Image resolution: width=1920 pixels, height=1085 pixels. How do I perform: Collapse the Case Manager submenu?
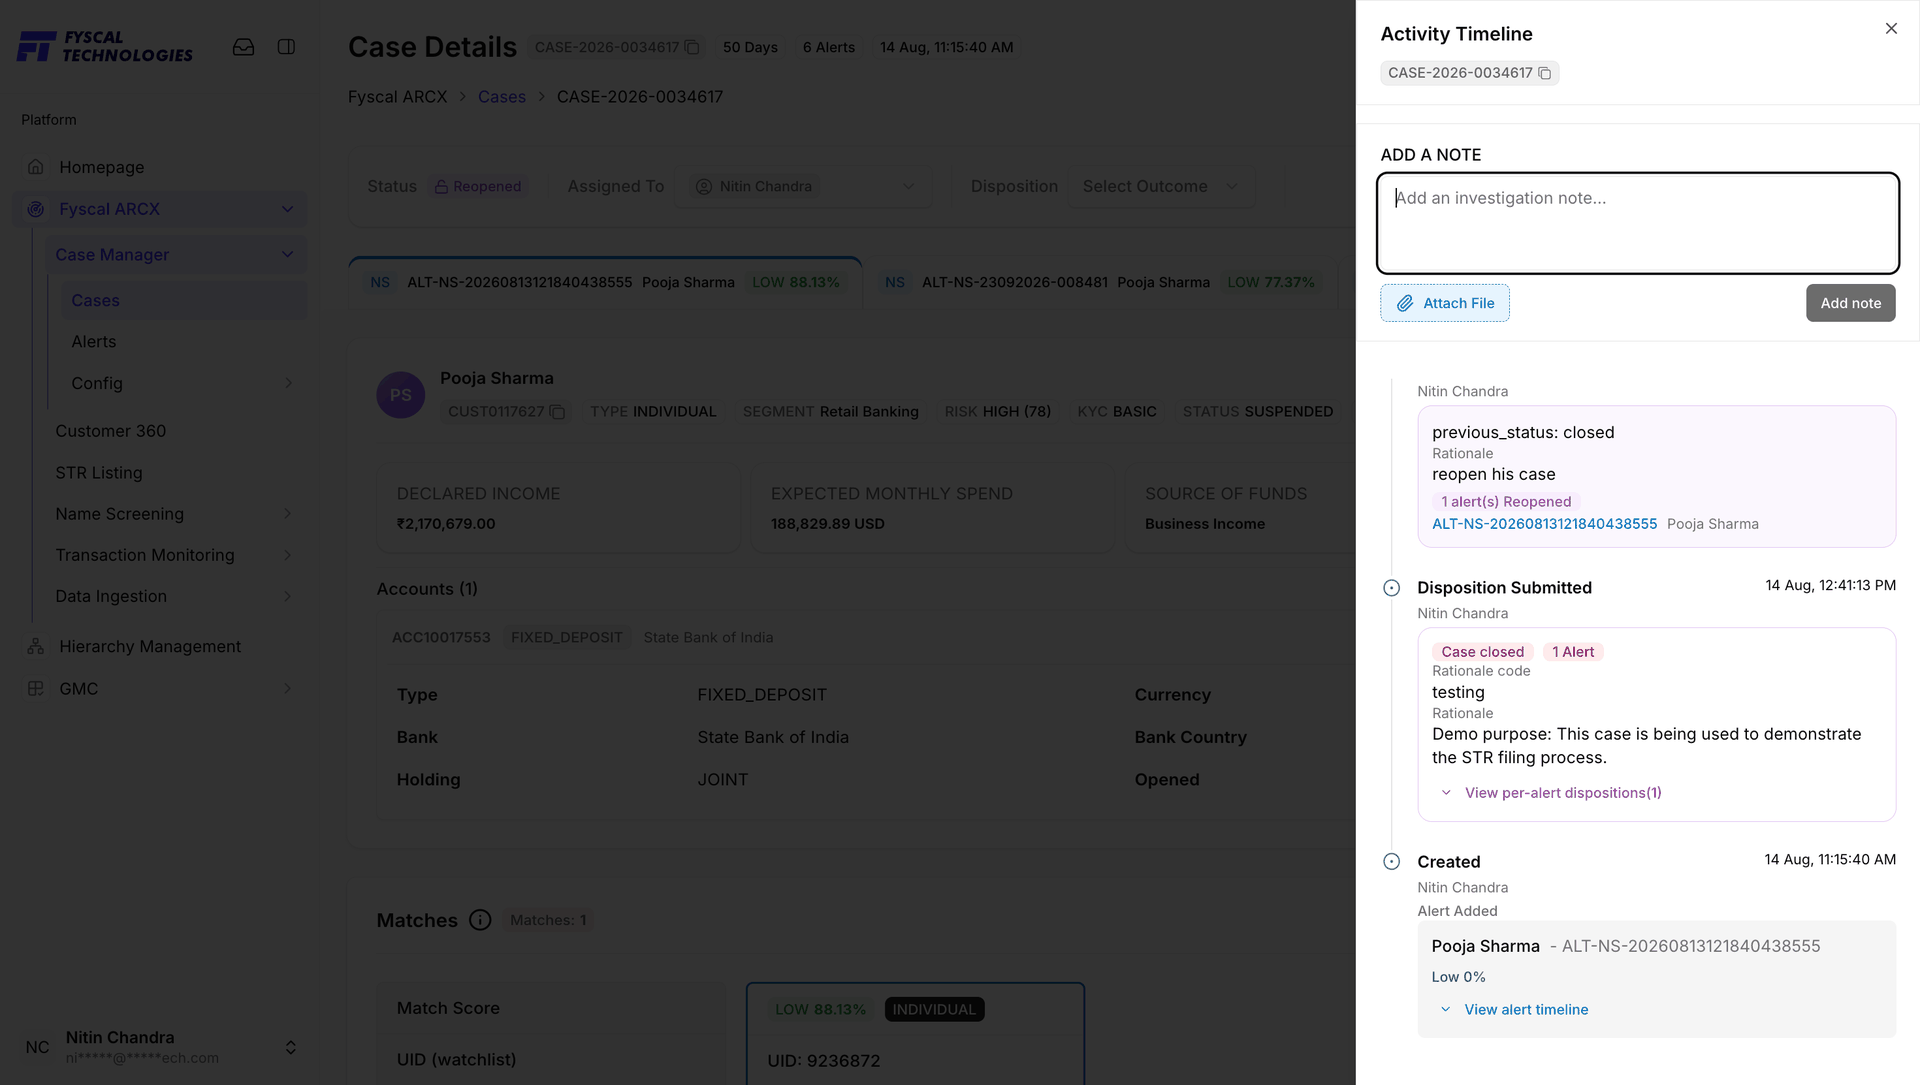pyautogui.click(x=288, y=255)
